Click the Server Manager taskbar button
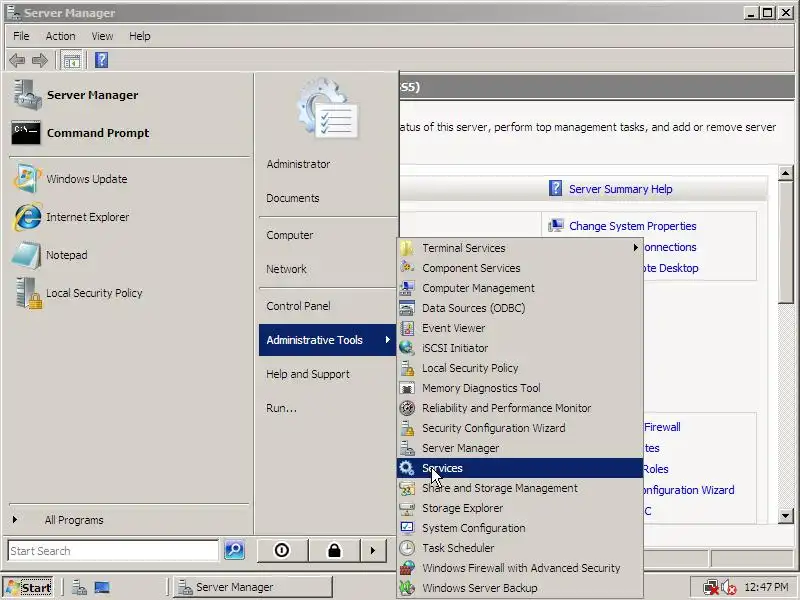Image resolution: width=800 pixels, height=600 pixels. click(x=253, y=587)
